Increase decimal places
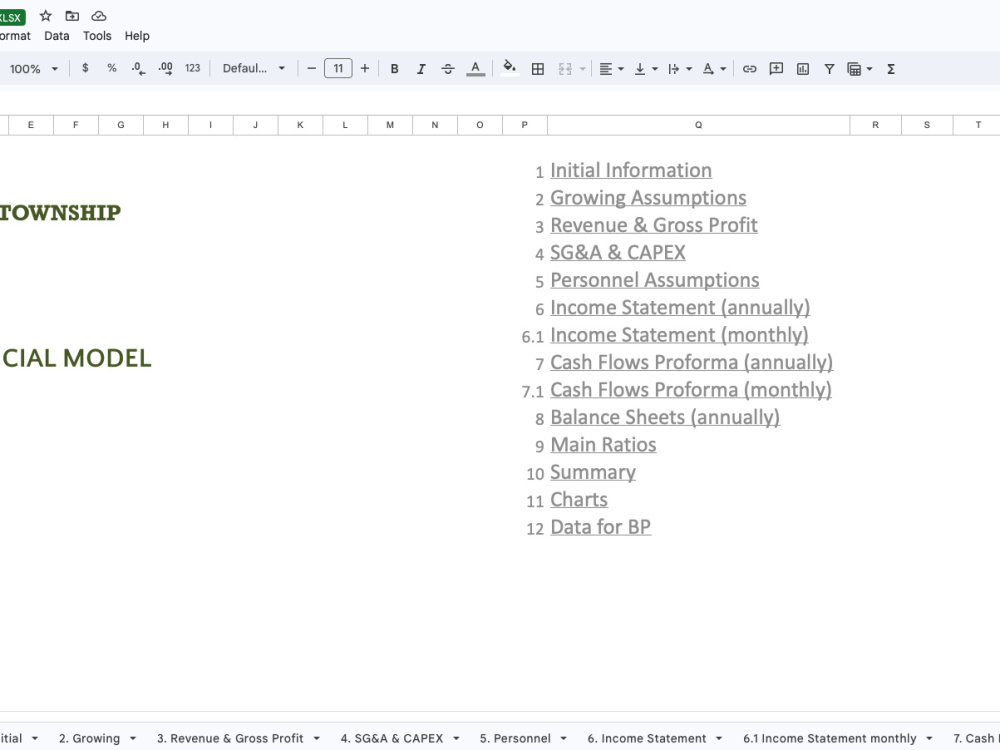Image resolution: width=1000 pixels, height=750 pixels. [165, 68]
